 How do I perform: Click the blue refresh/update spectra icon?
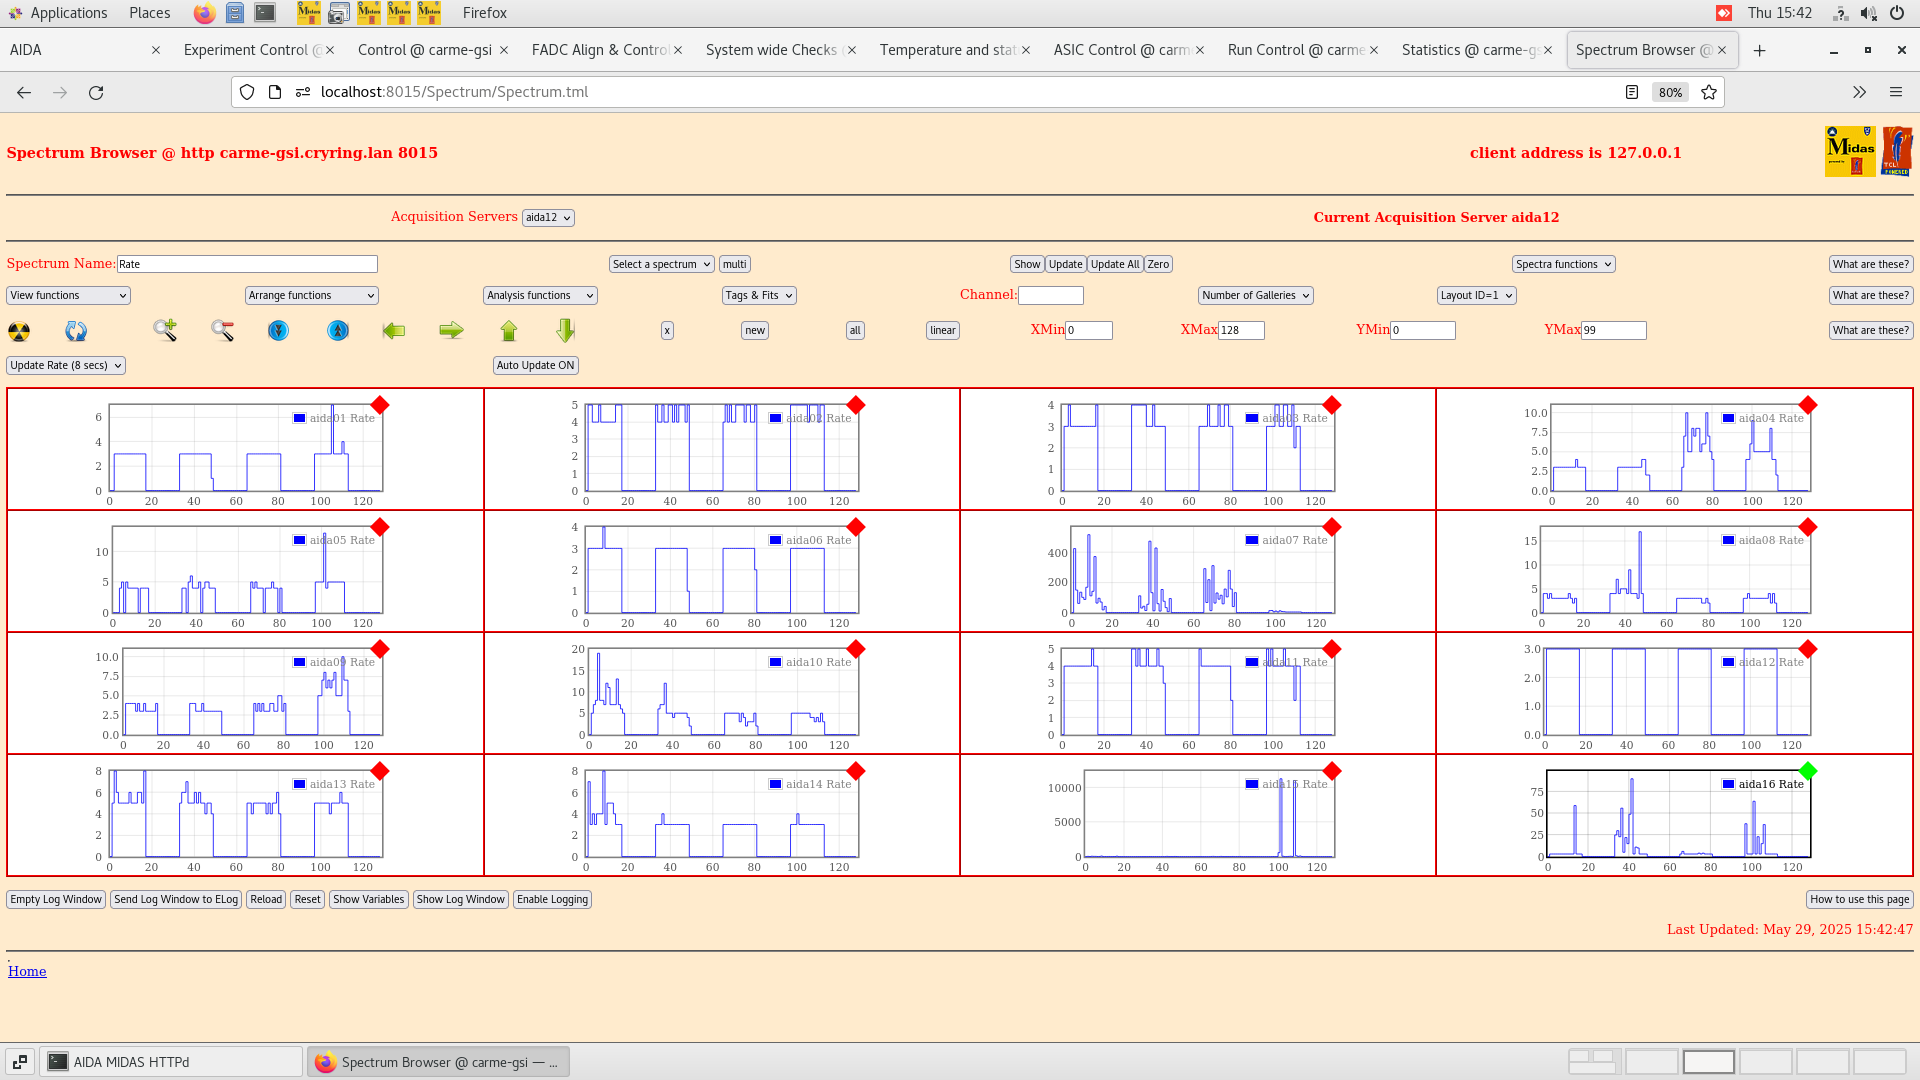click(76, 331)
